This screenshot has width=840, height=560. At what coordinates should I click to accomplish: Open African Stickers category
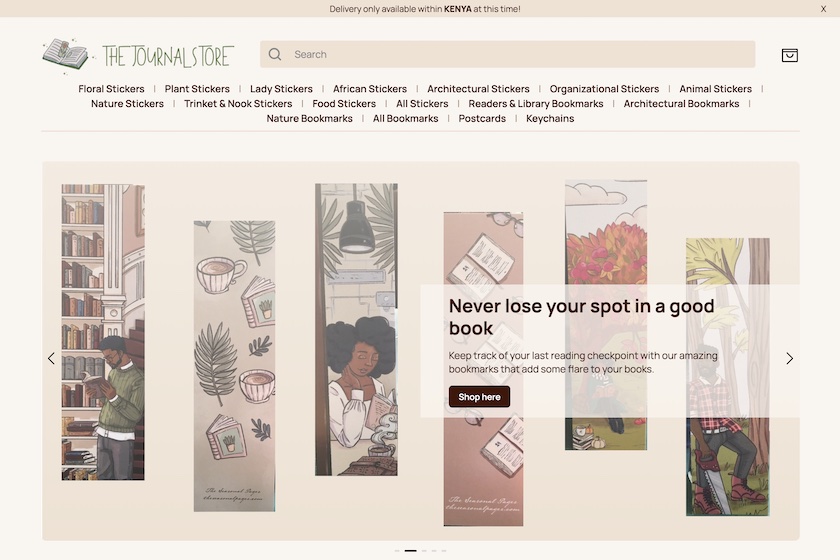(370, 89)
